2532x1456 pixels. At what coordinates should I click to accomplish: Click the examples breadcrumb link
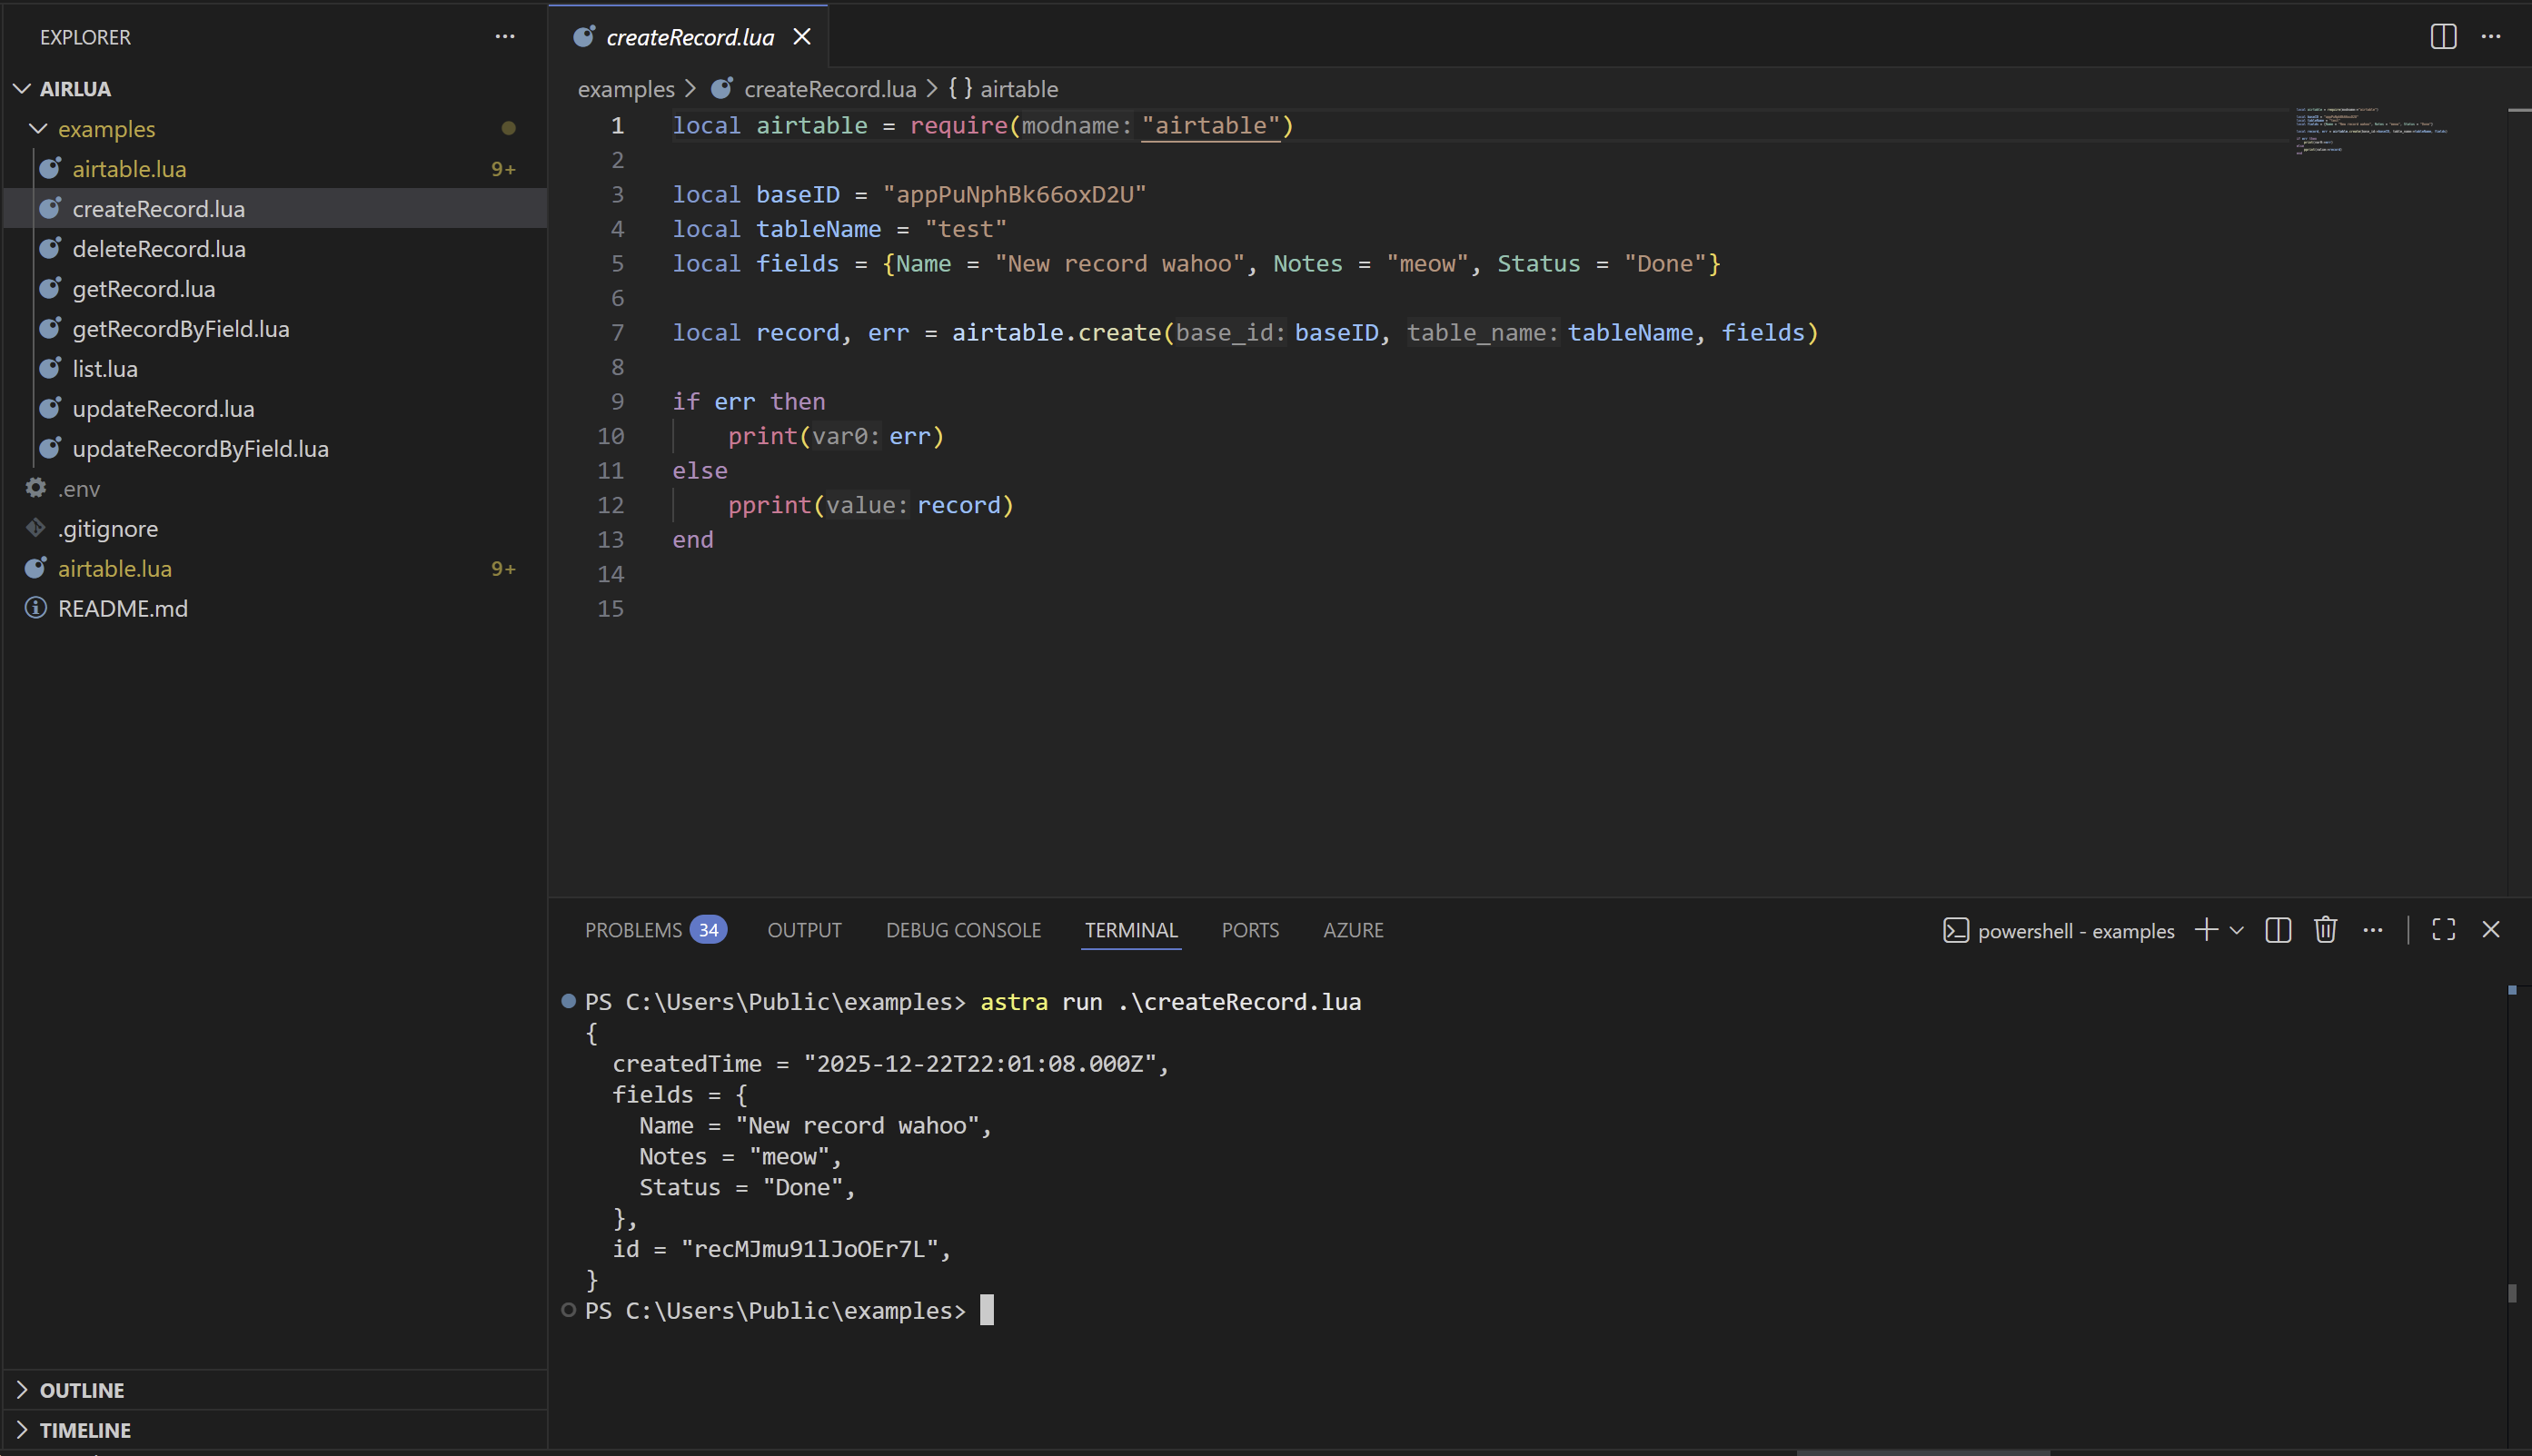pos(626,89)
